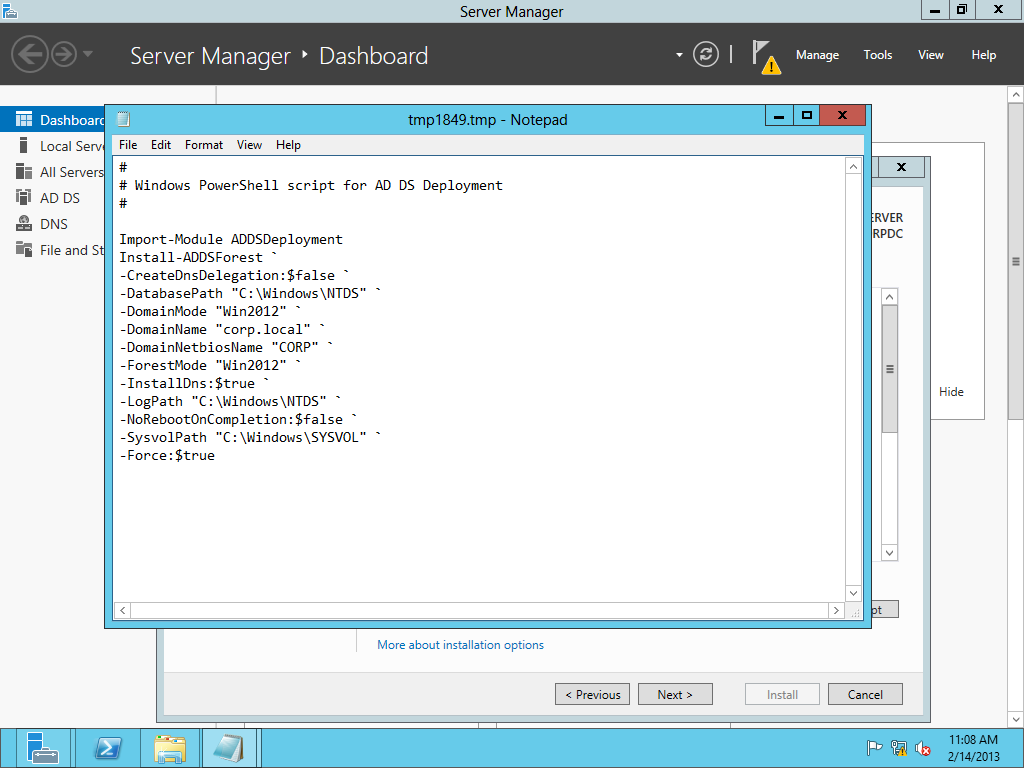Click the Action Center flag in system tray
This screenshot has height=768, width=1024.
(874, 748)
